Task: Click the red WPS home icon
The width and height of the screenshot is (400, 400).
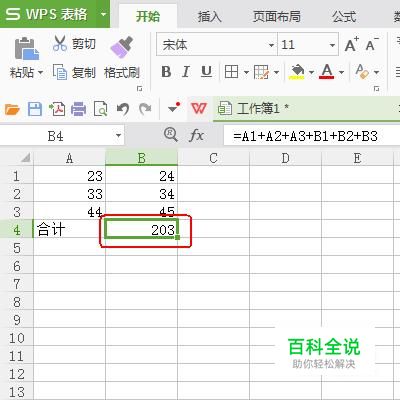Action: (x=199, y=108)
